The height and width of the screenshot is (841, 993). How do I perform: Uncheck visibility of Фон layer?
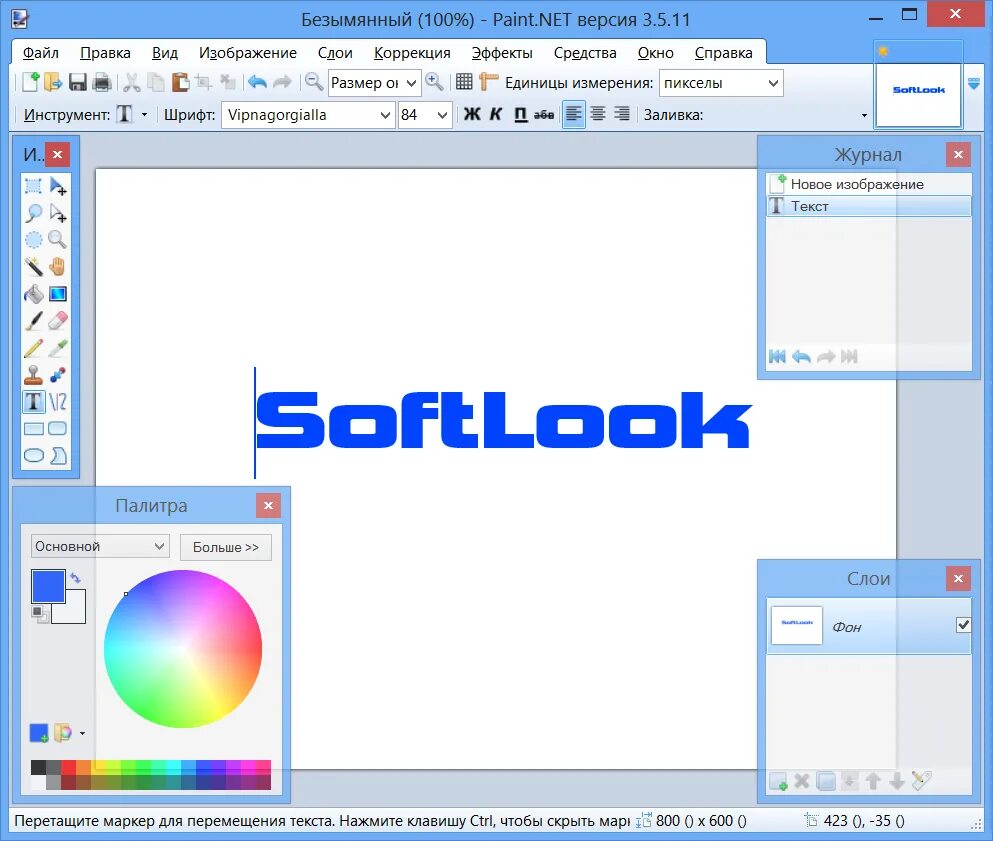click(x=963, y=625)
